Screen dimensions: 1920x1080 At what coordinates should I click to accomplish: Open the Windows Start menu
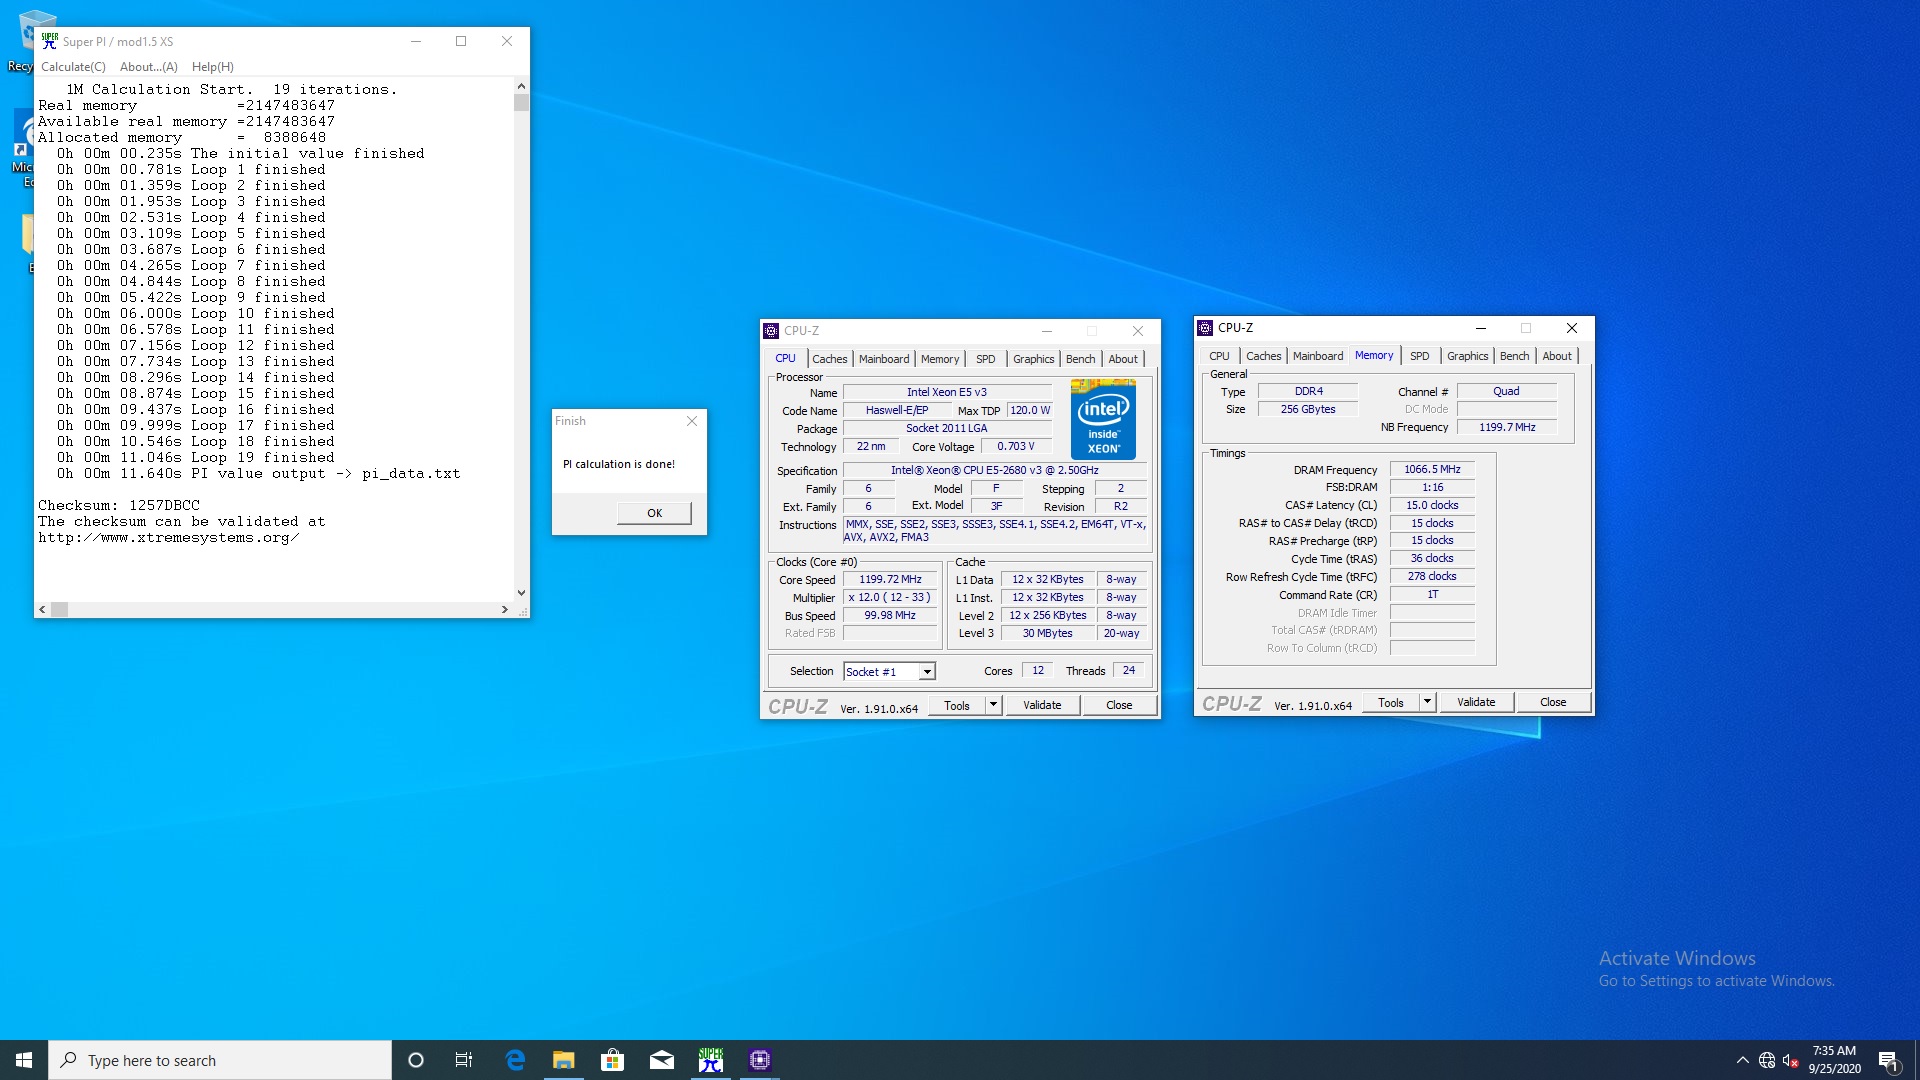pyautogui.click(x=24, y=1060)
